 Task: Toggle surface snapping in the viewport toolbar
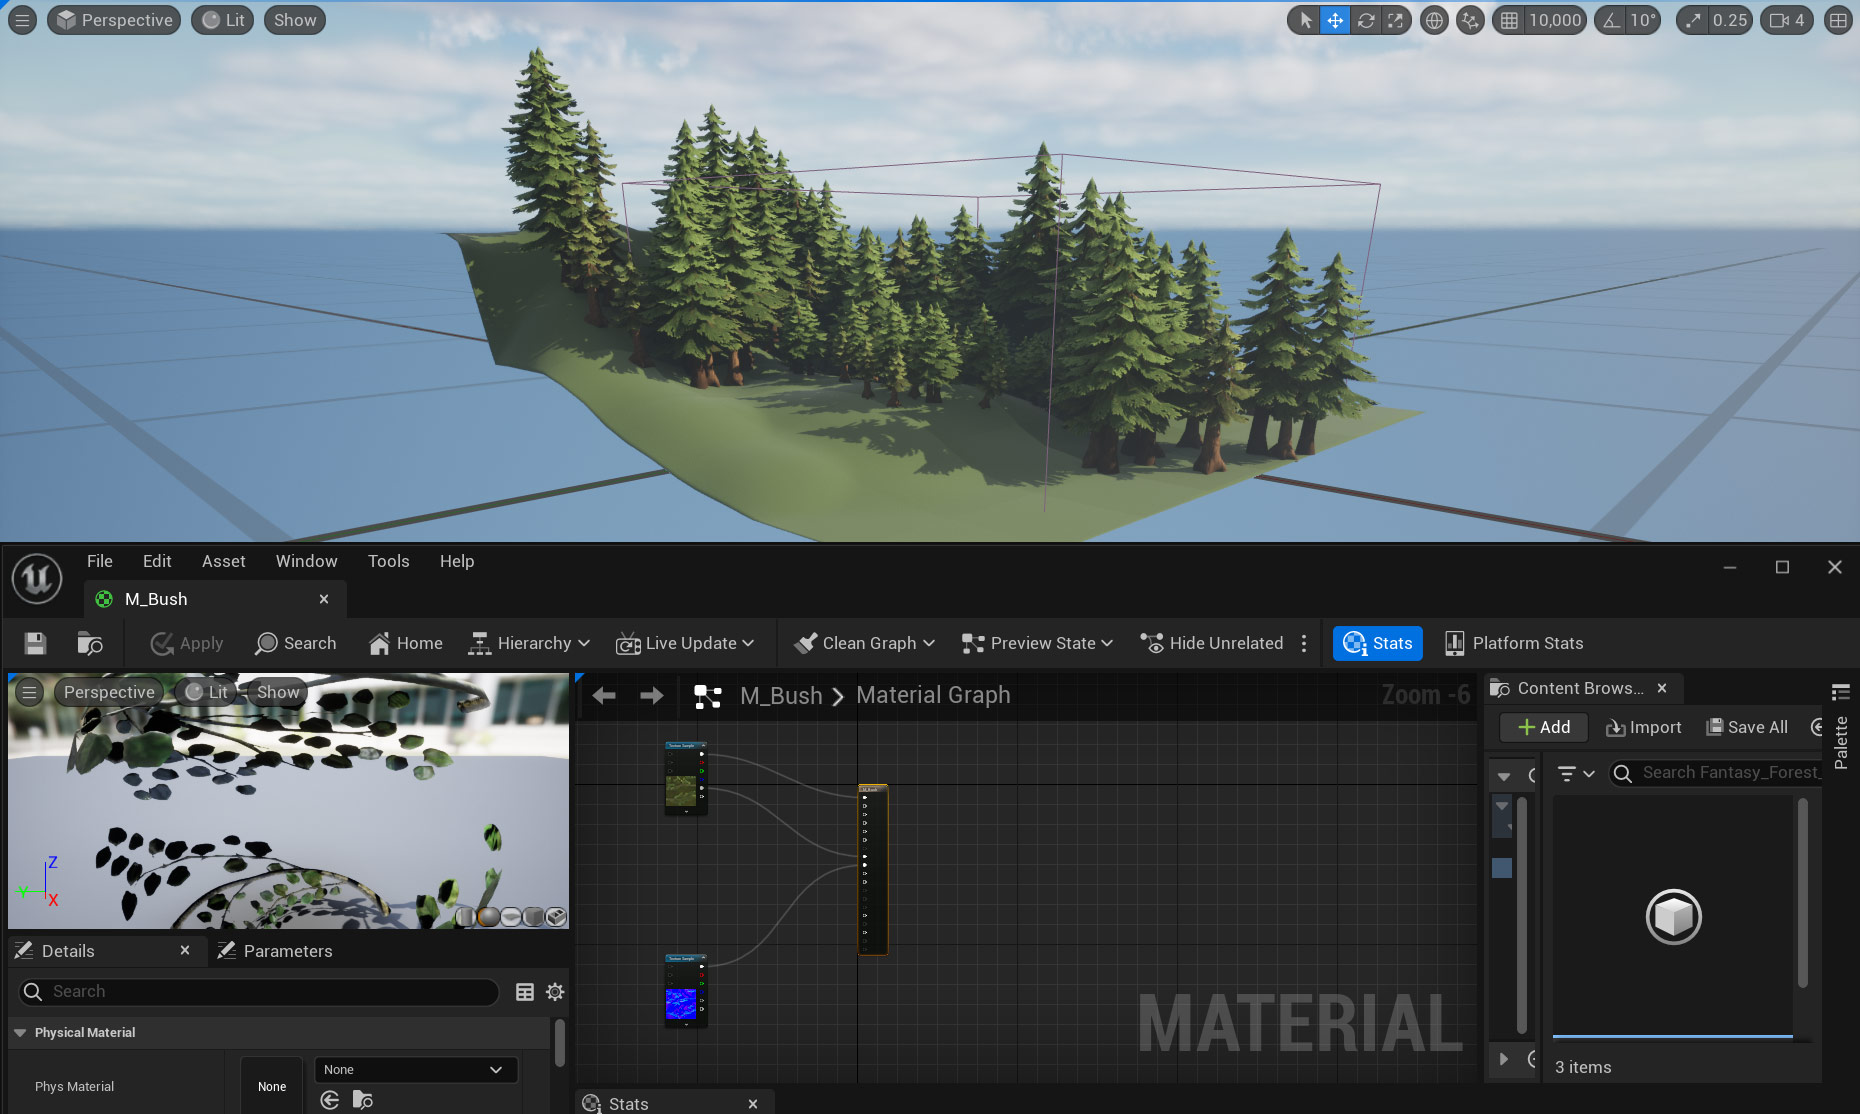click(1470, 20)
